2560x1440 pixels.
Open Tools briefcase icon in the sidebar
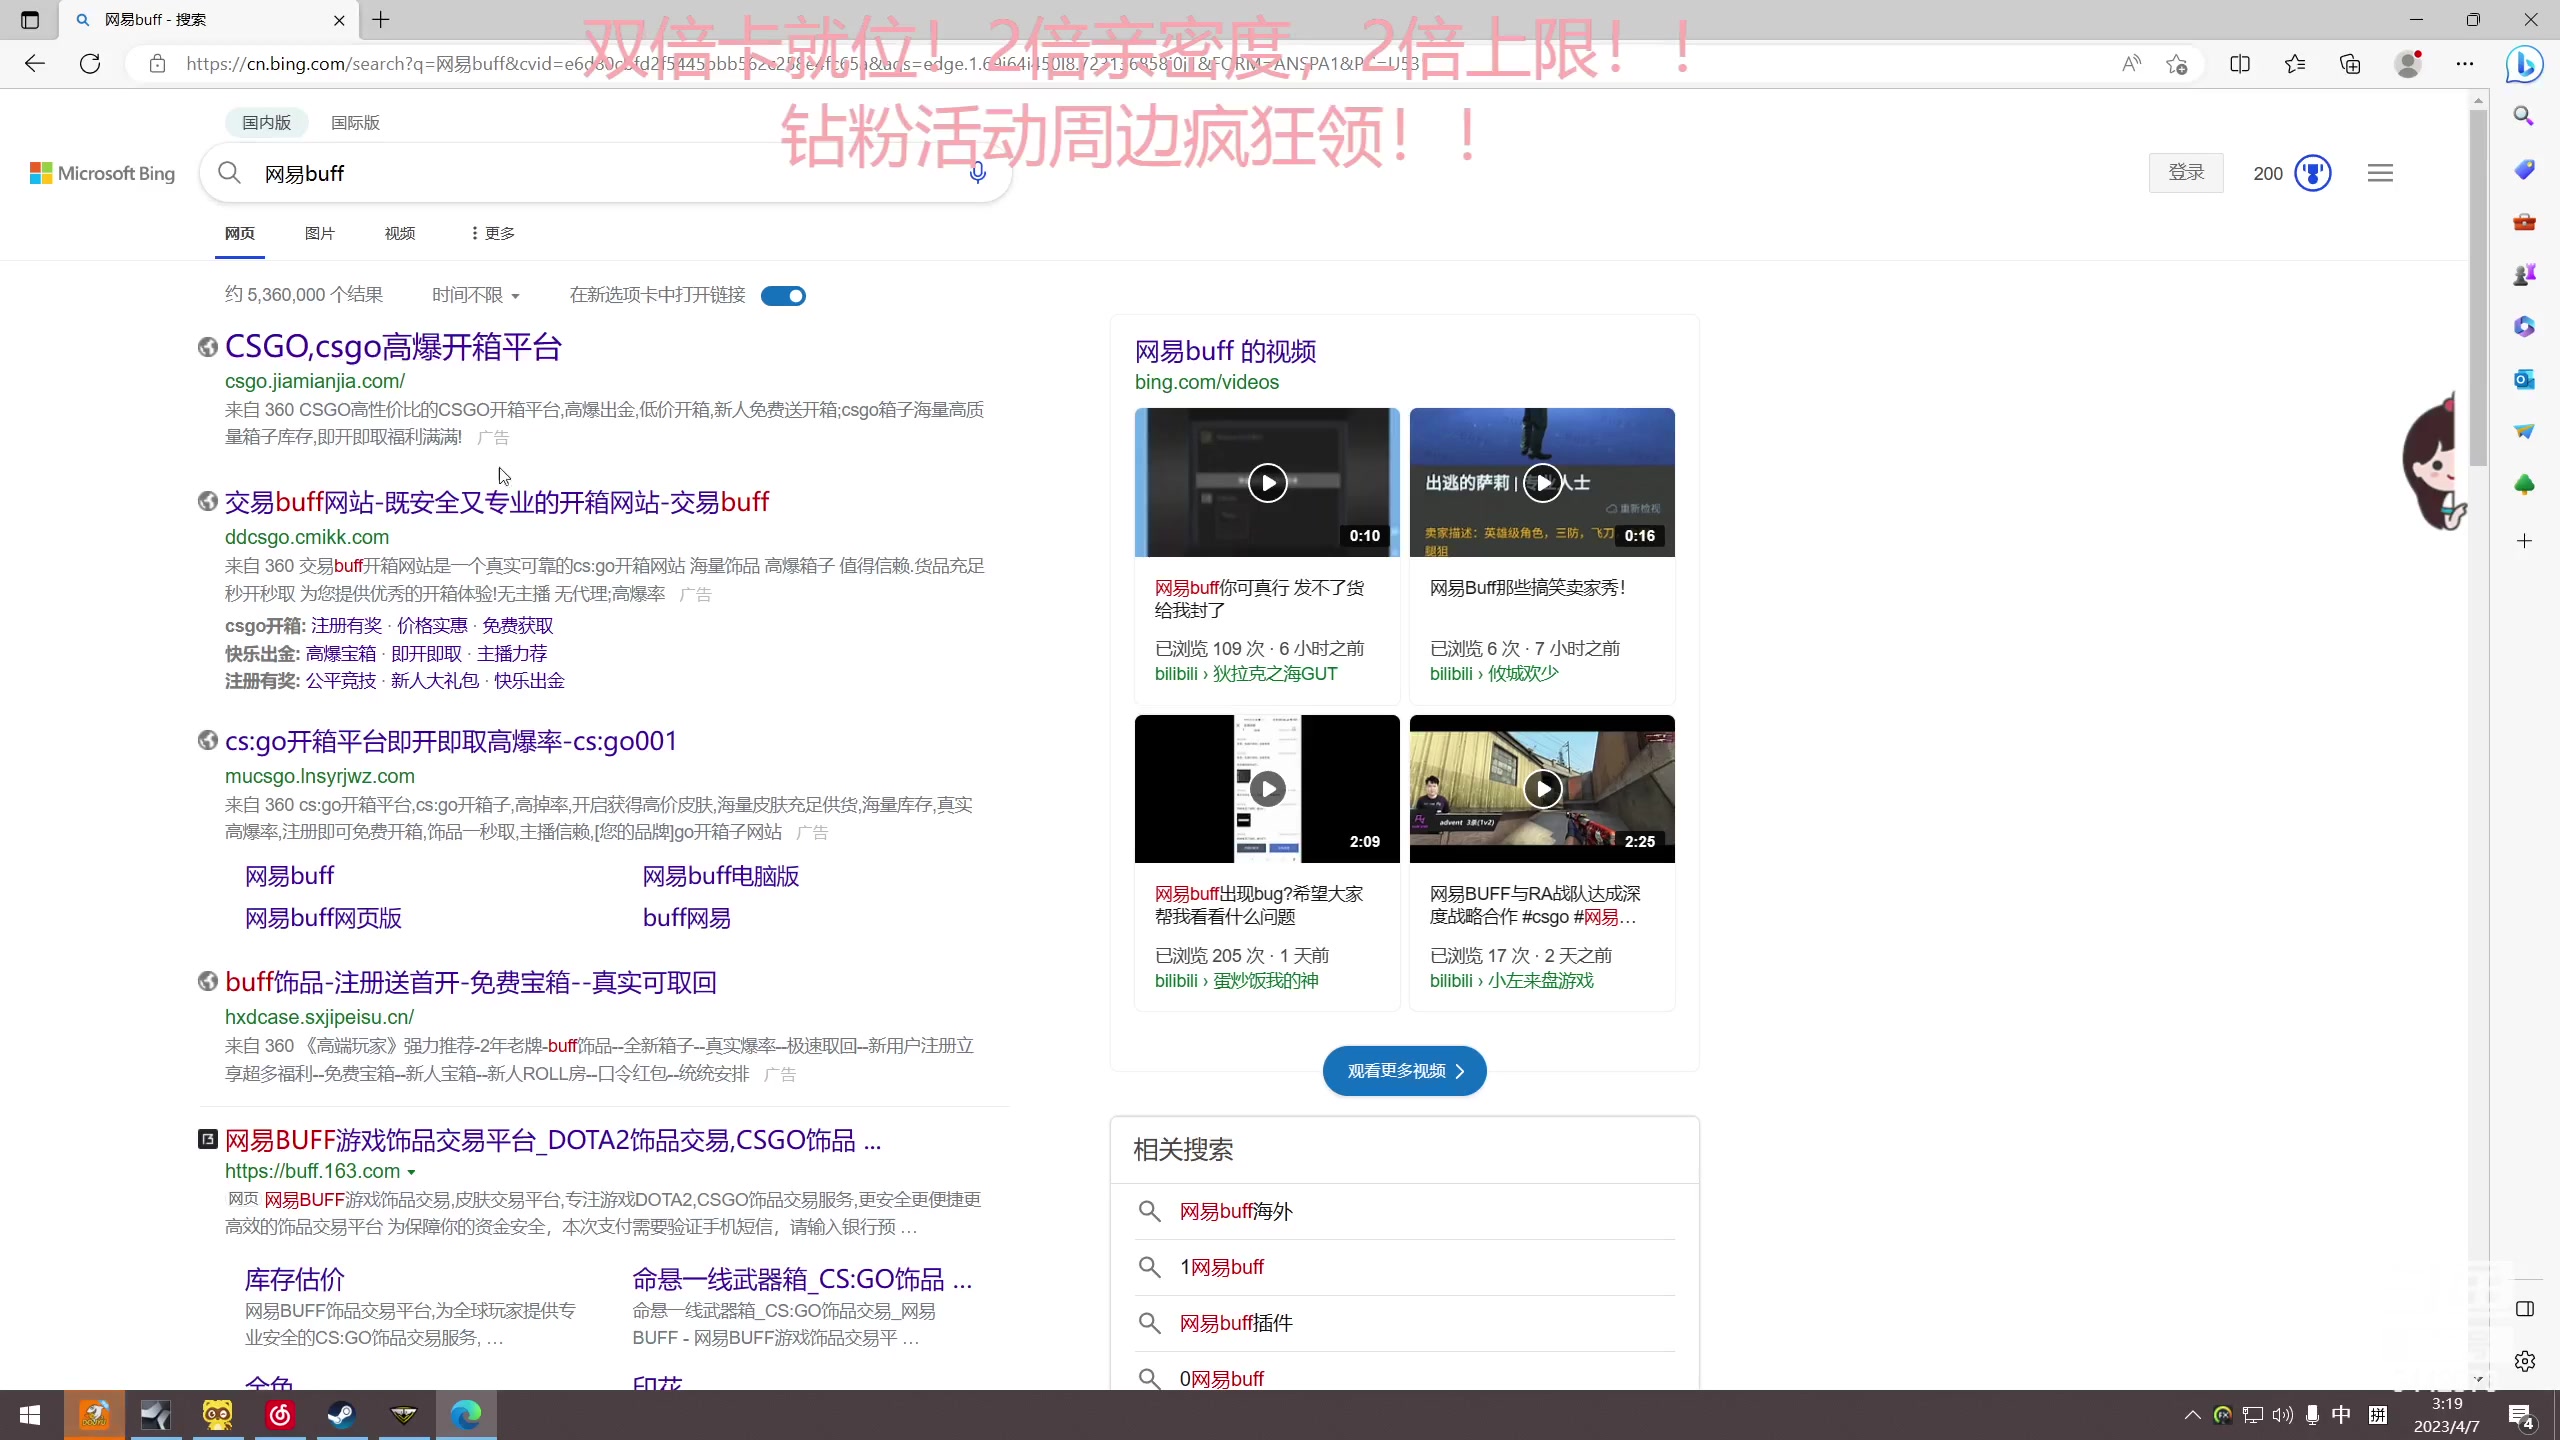2524,222
